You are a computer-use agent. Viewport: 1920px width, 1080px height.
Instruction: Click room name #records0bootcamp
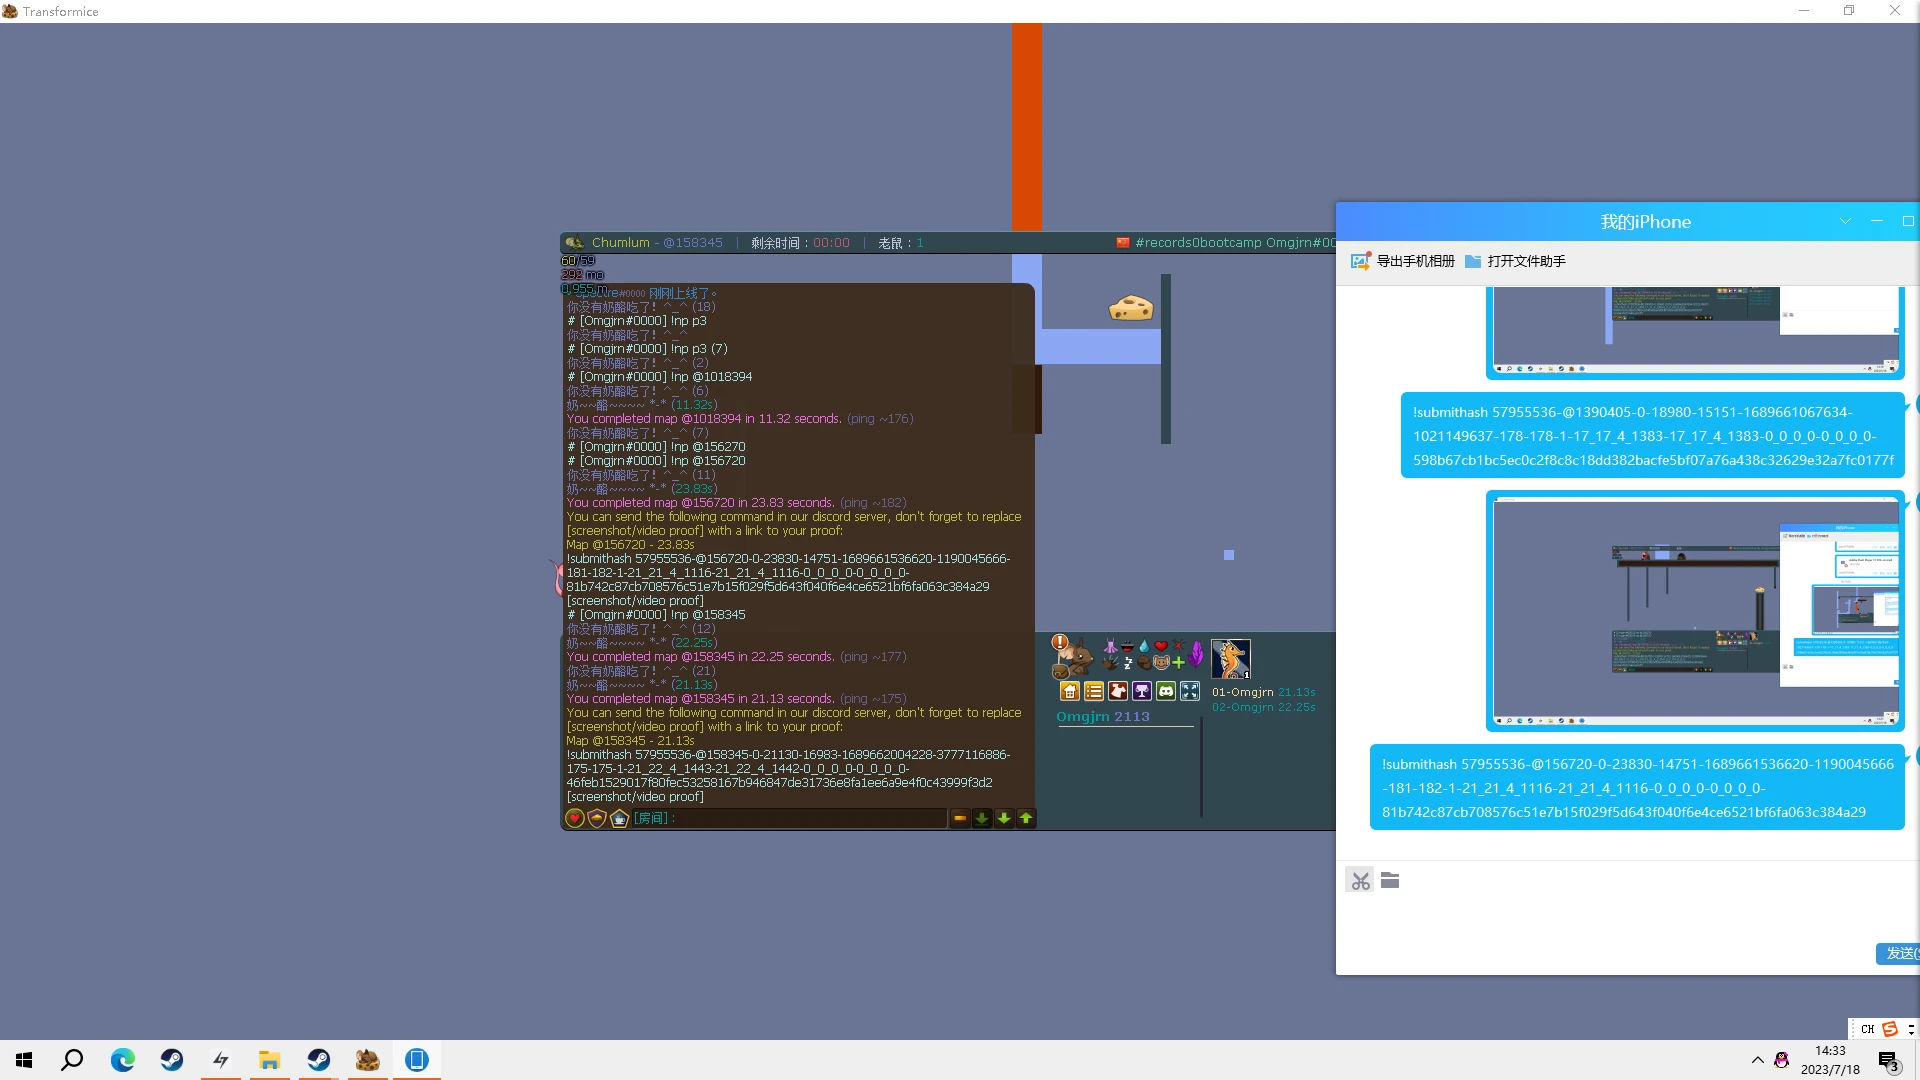pyautogui.click(x=1198, y=243)
